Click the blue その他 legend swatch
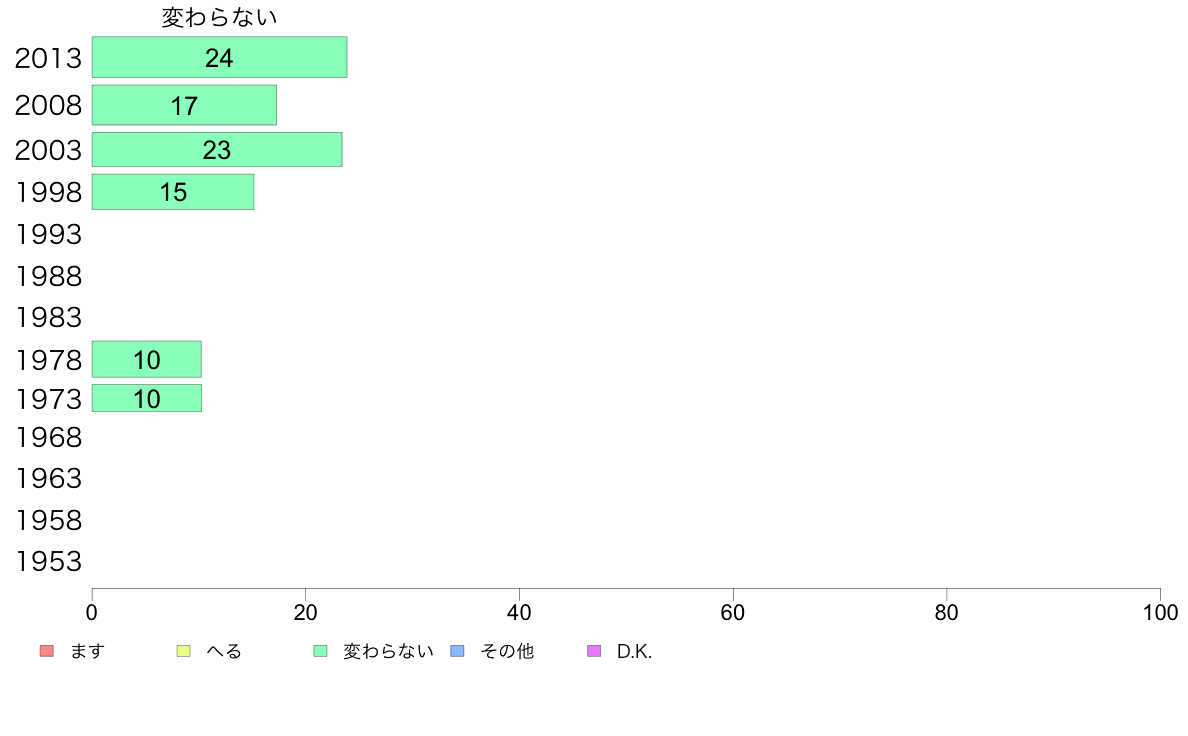This screenshot has width=1188, height=736. click(458, 651)
